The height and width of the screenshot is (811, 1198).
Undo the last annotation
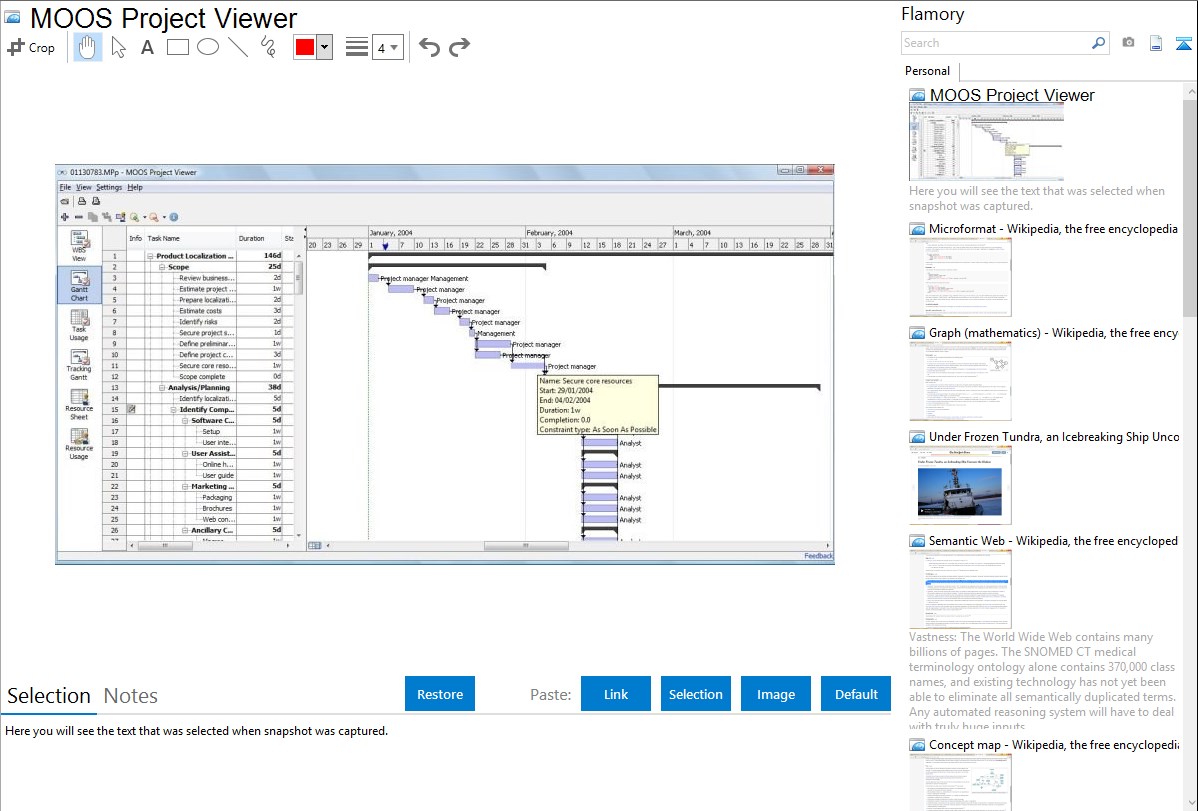click(429, 47)
